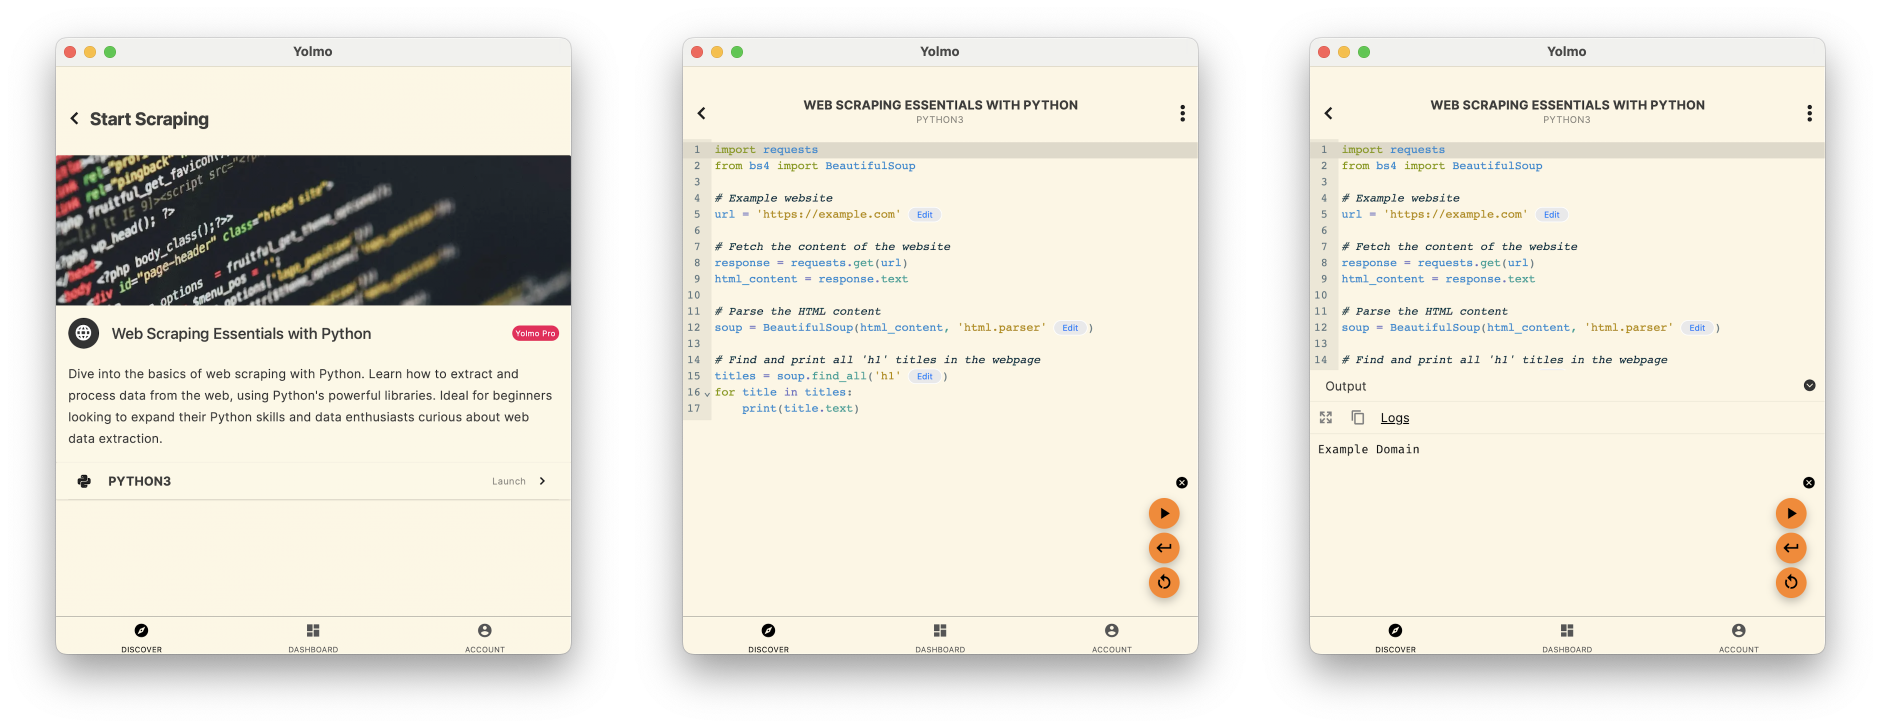
Task: Edit 'html.parser' argument in right window
Action: 1697,328
